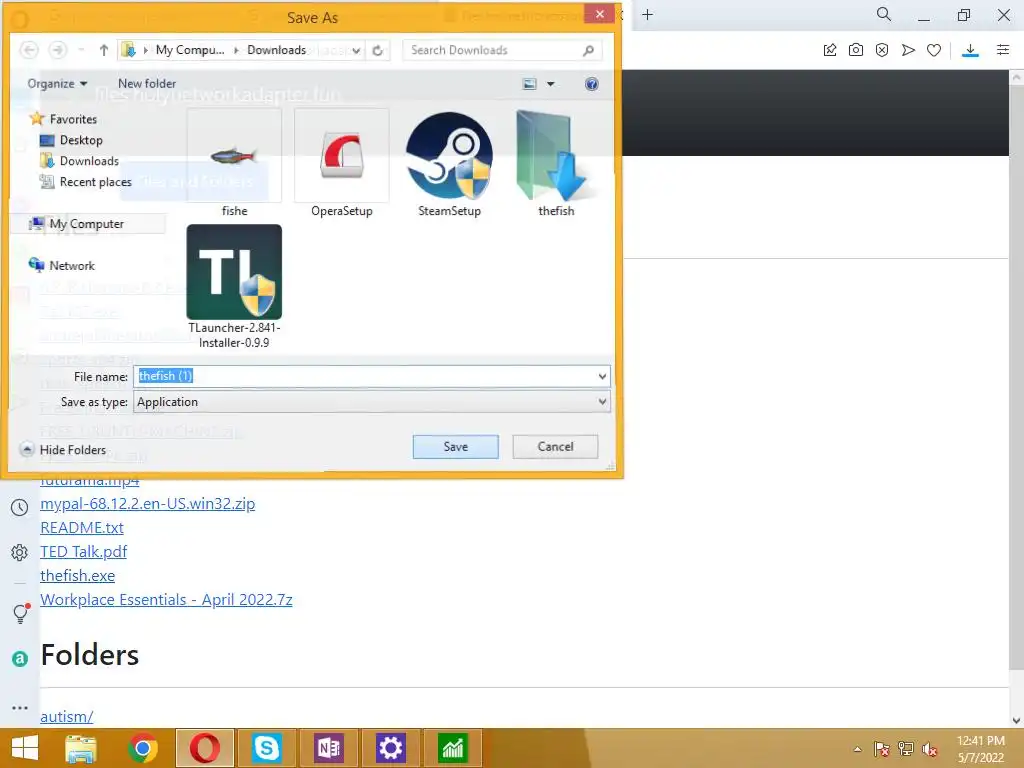This screenshot has width=1024, height=768.
Task: Change view with the view icon button
Action: coord(530,84)
